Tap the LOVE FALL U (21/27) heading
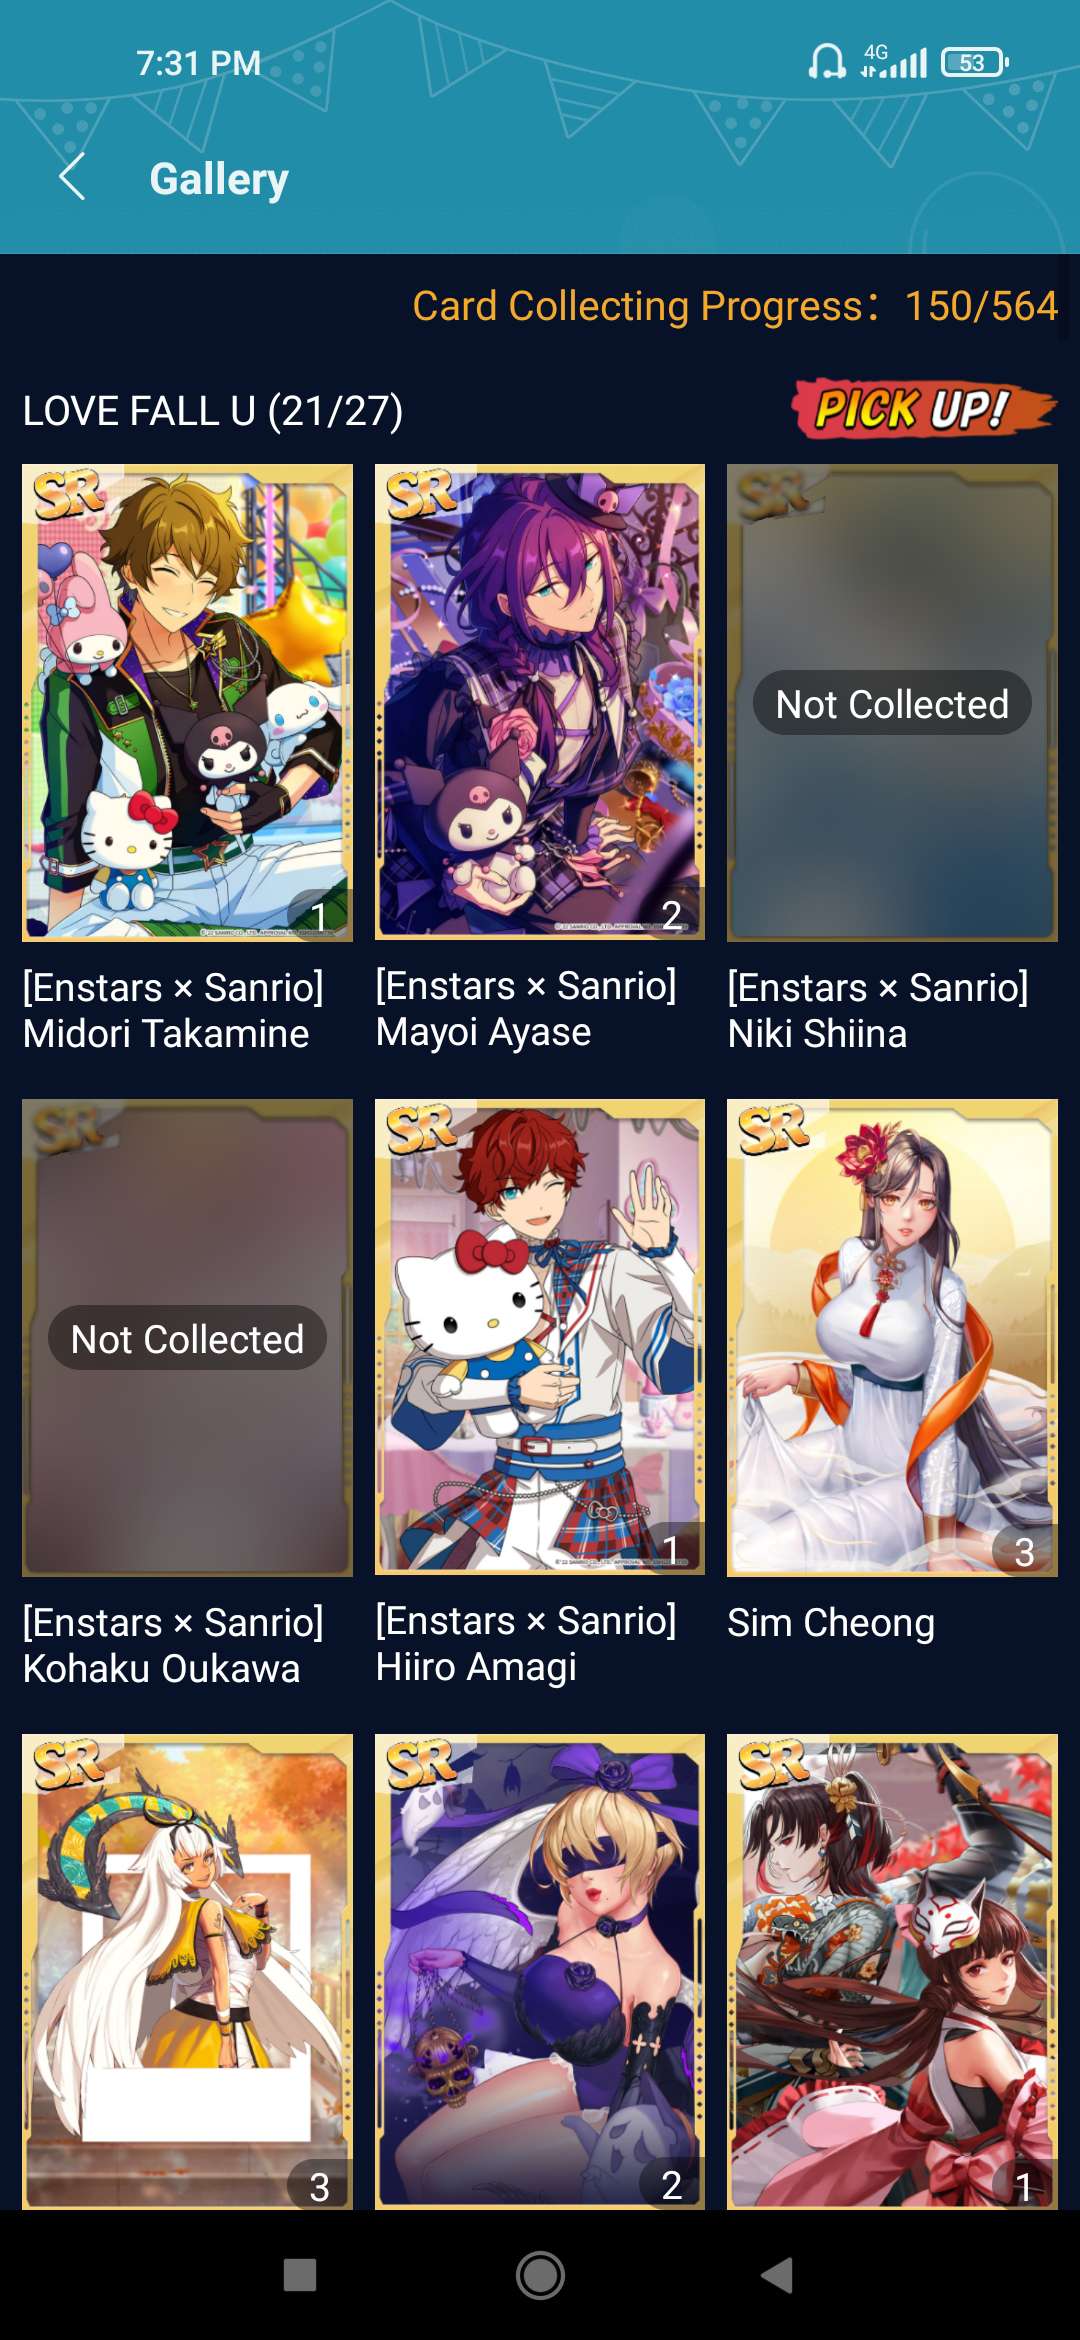Image resolution: width=1080 pixels, height=2340 pixels. point(213,411)
